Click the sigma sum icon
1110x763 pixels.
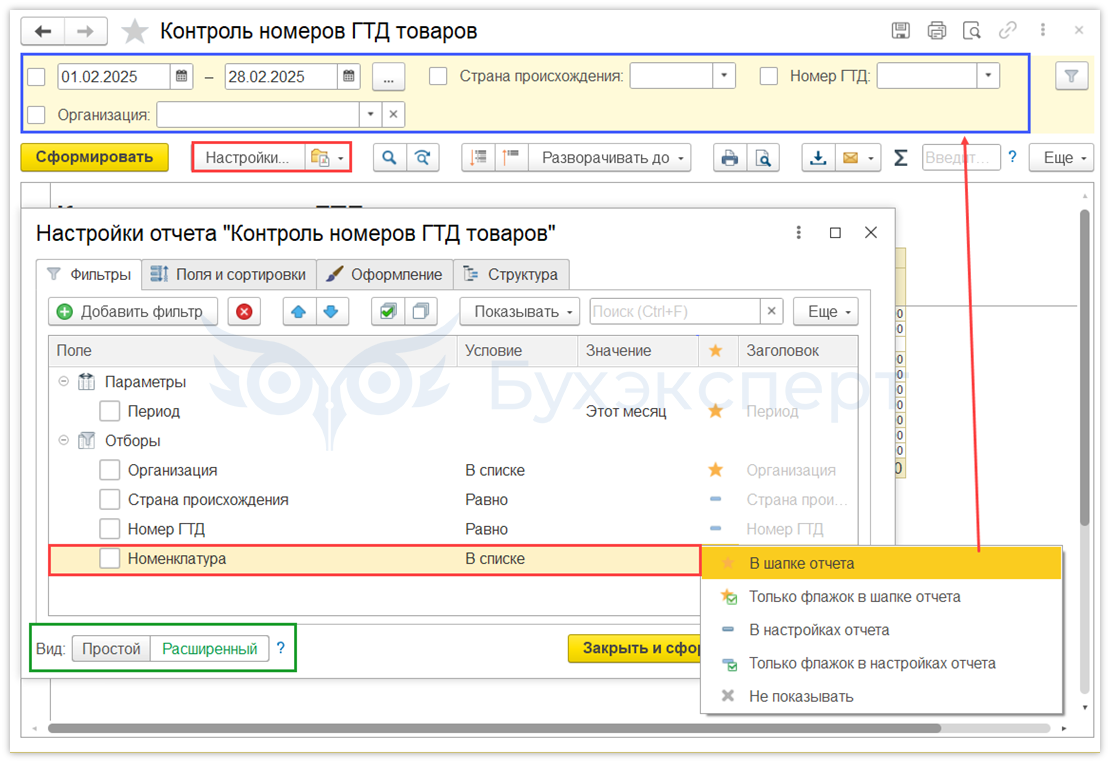[x=900, y=157]
